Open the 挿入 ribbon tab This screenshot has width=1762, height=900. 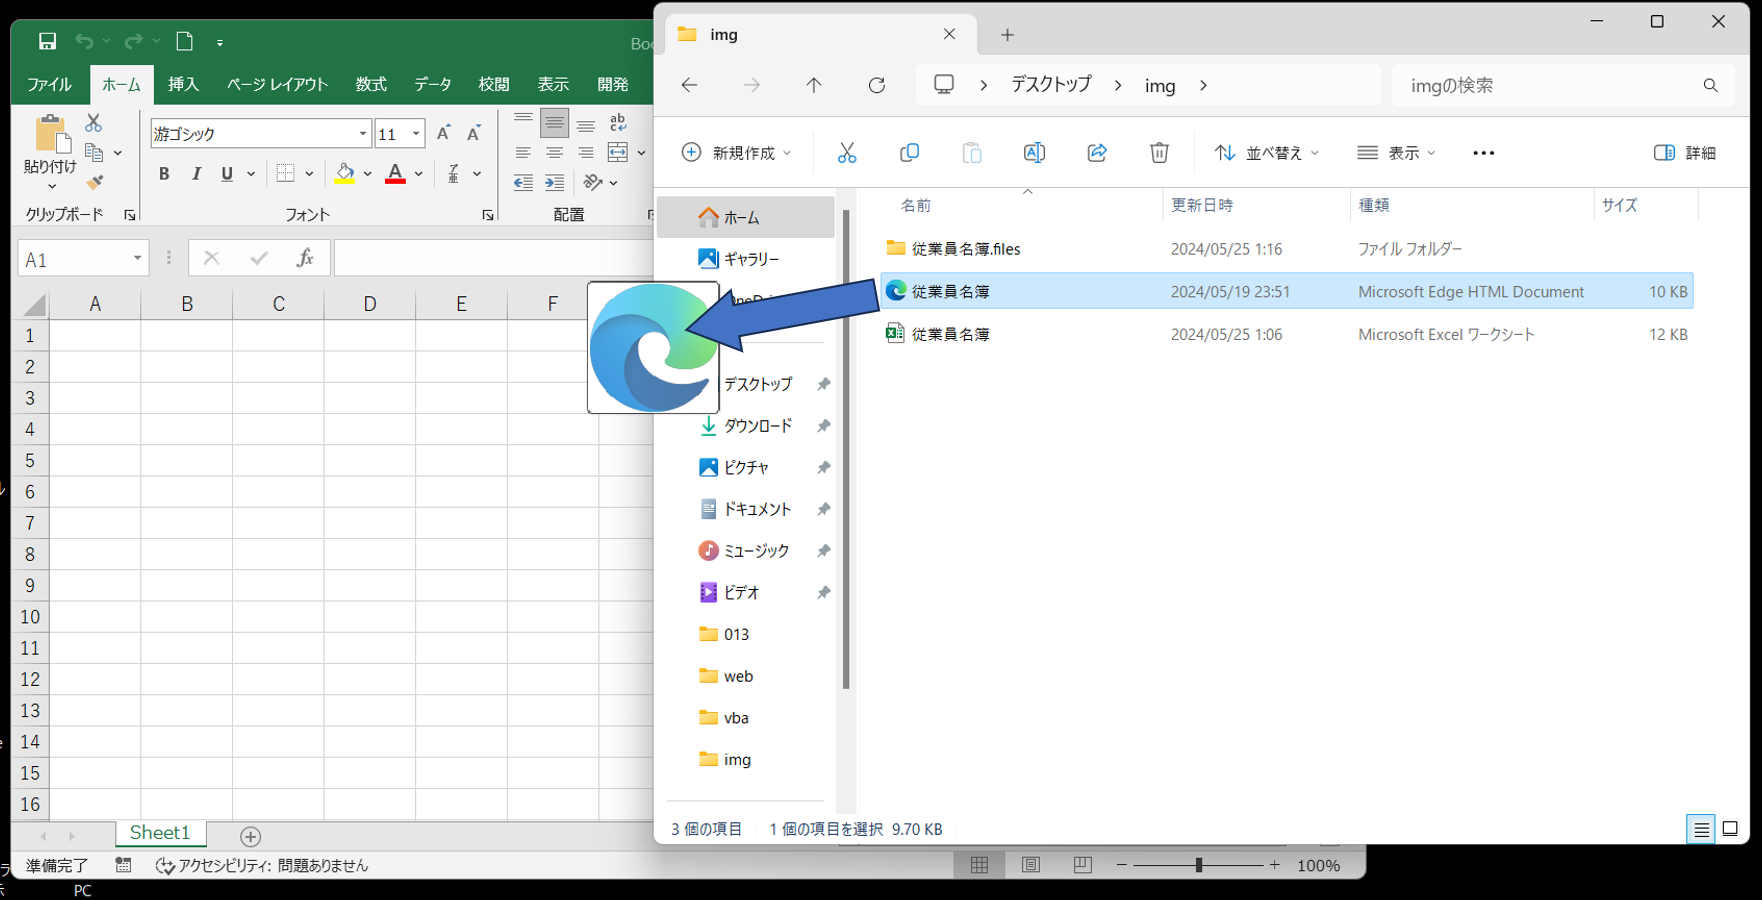[x=183, y=85]
